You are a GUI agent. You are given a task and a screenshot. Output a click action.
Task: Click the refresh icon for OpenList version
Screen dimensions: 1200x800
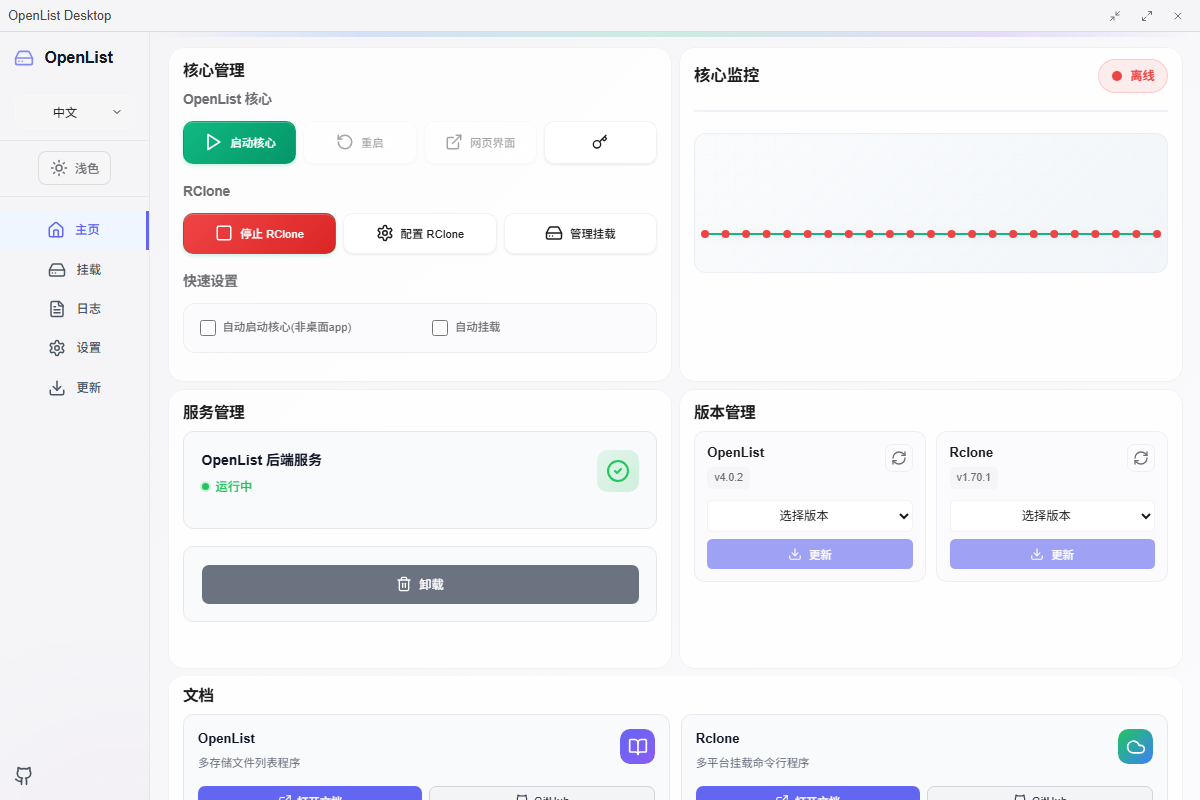click(x=898, y=457)
